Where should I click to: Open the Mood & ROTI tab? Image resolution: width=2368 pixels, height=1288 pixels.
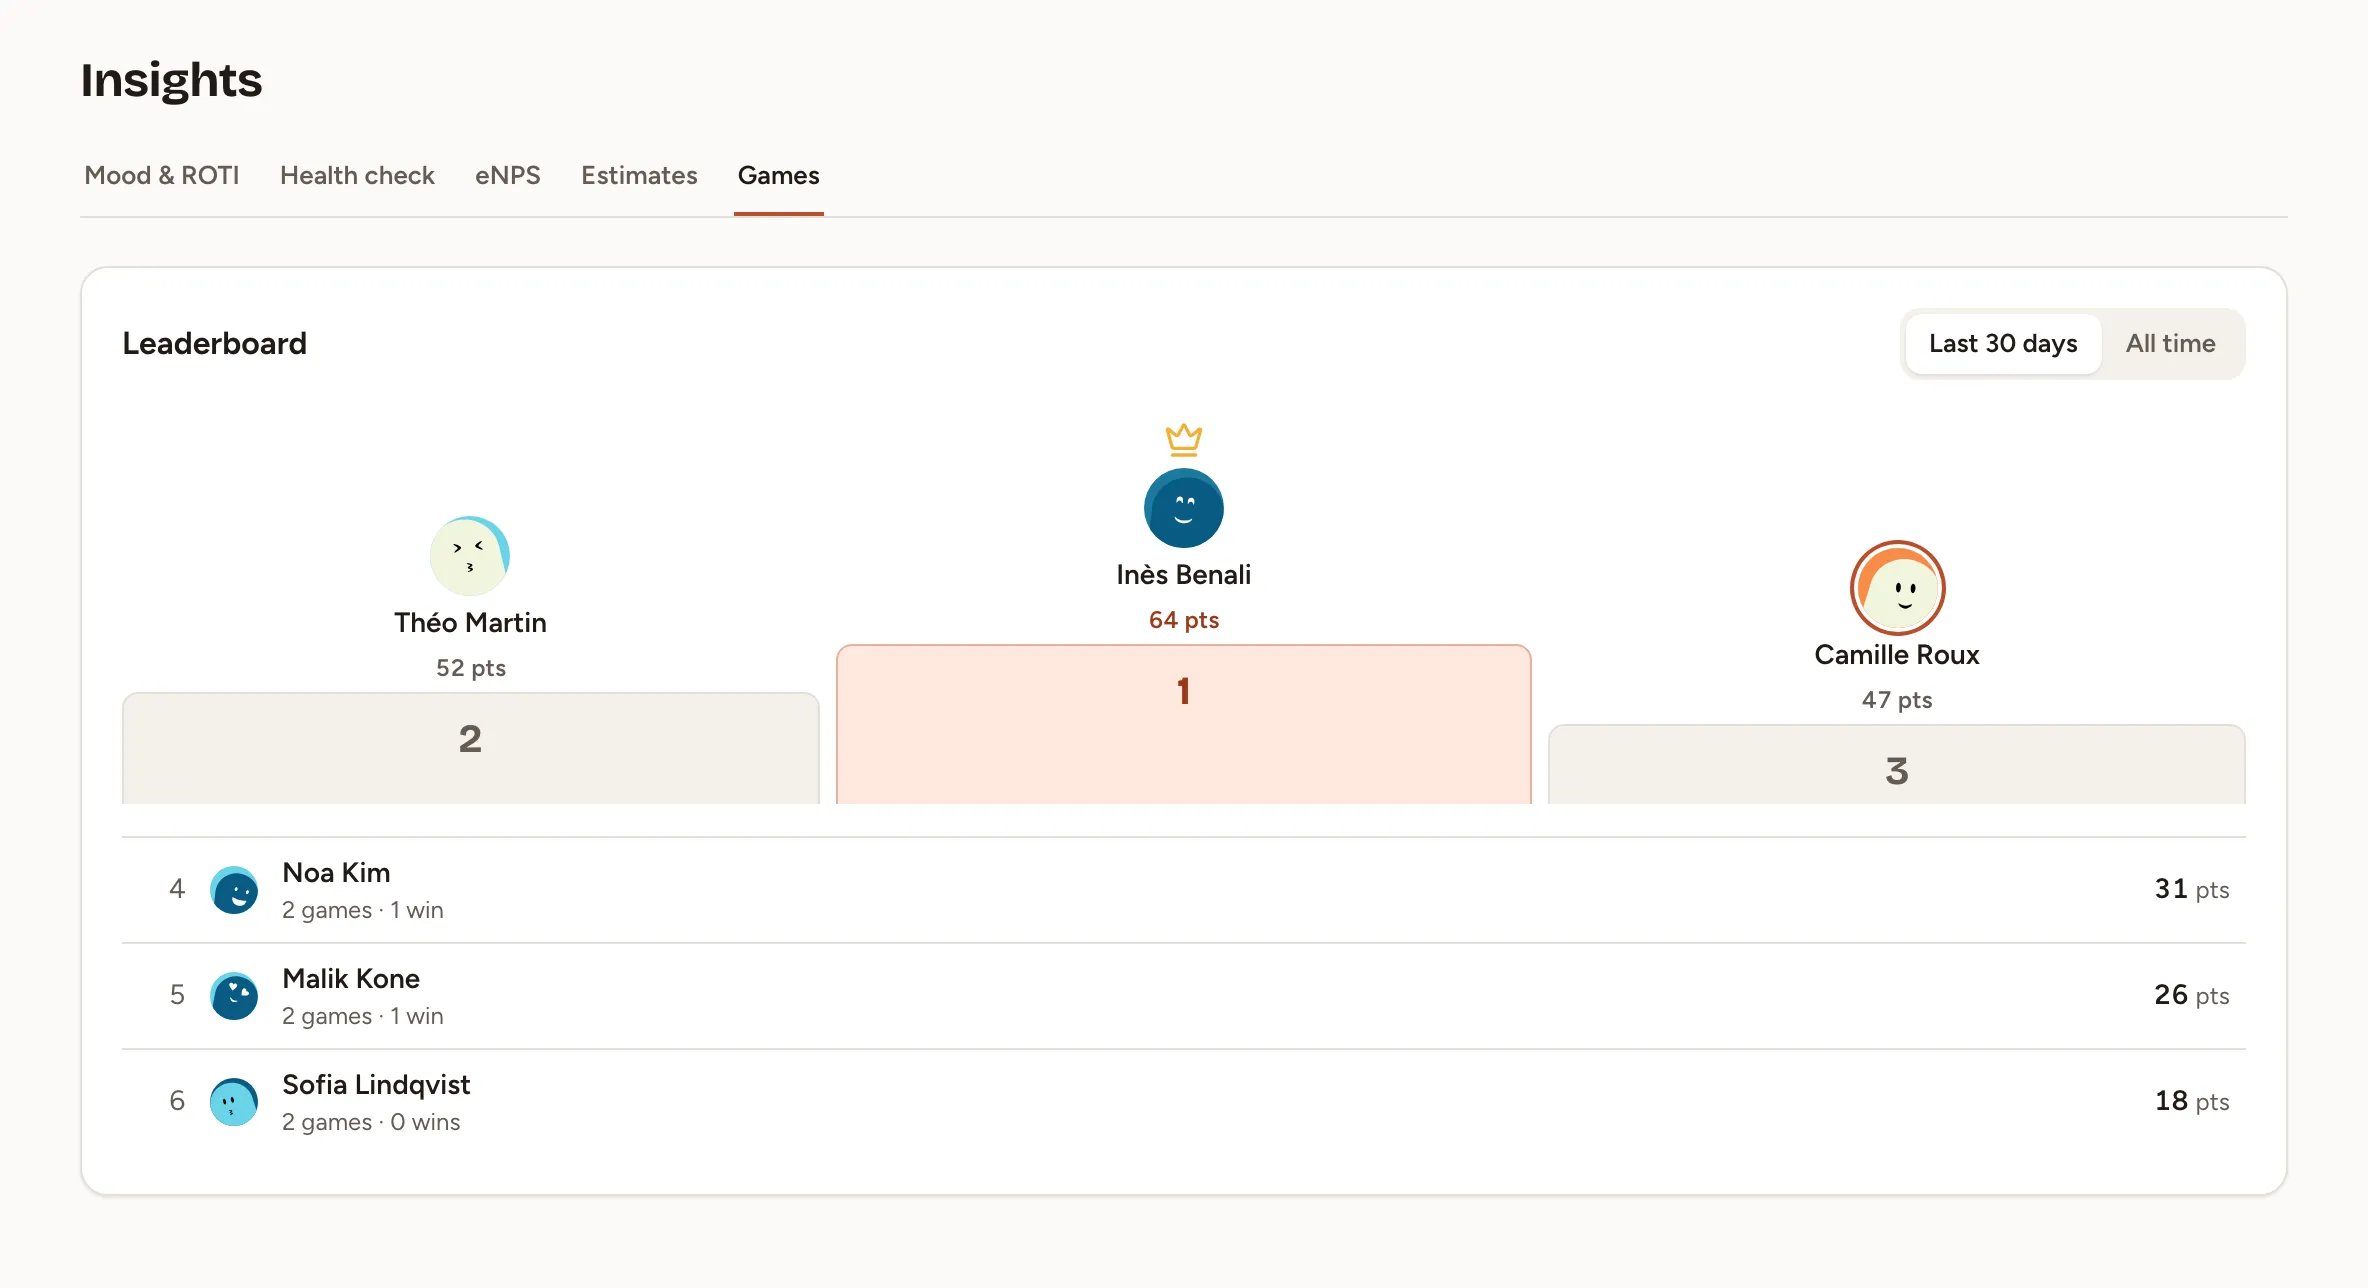point(162,175)
